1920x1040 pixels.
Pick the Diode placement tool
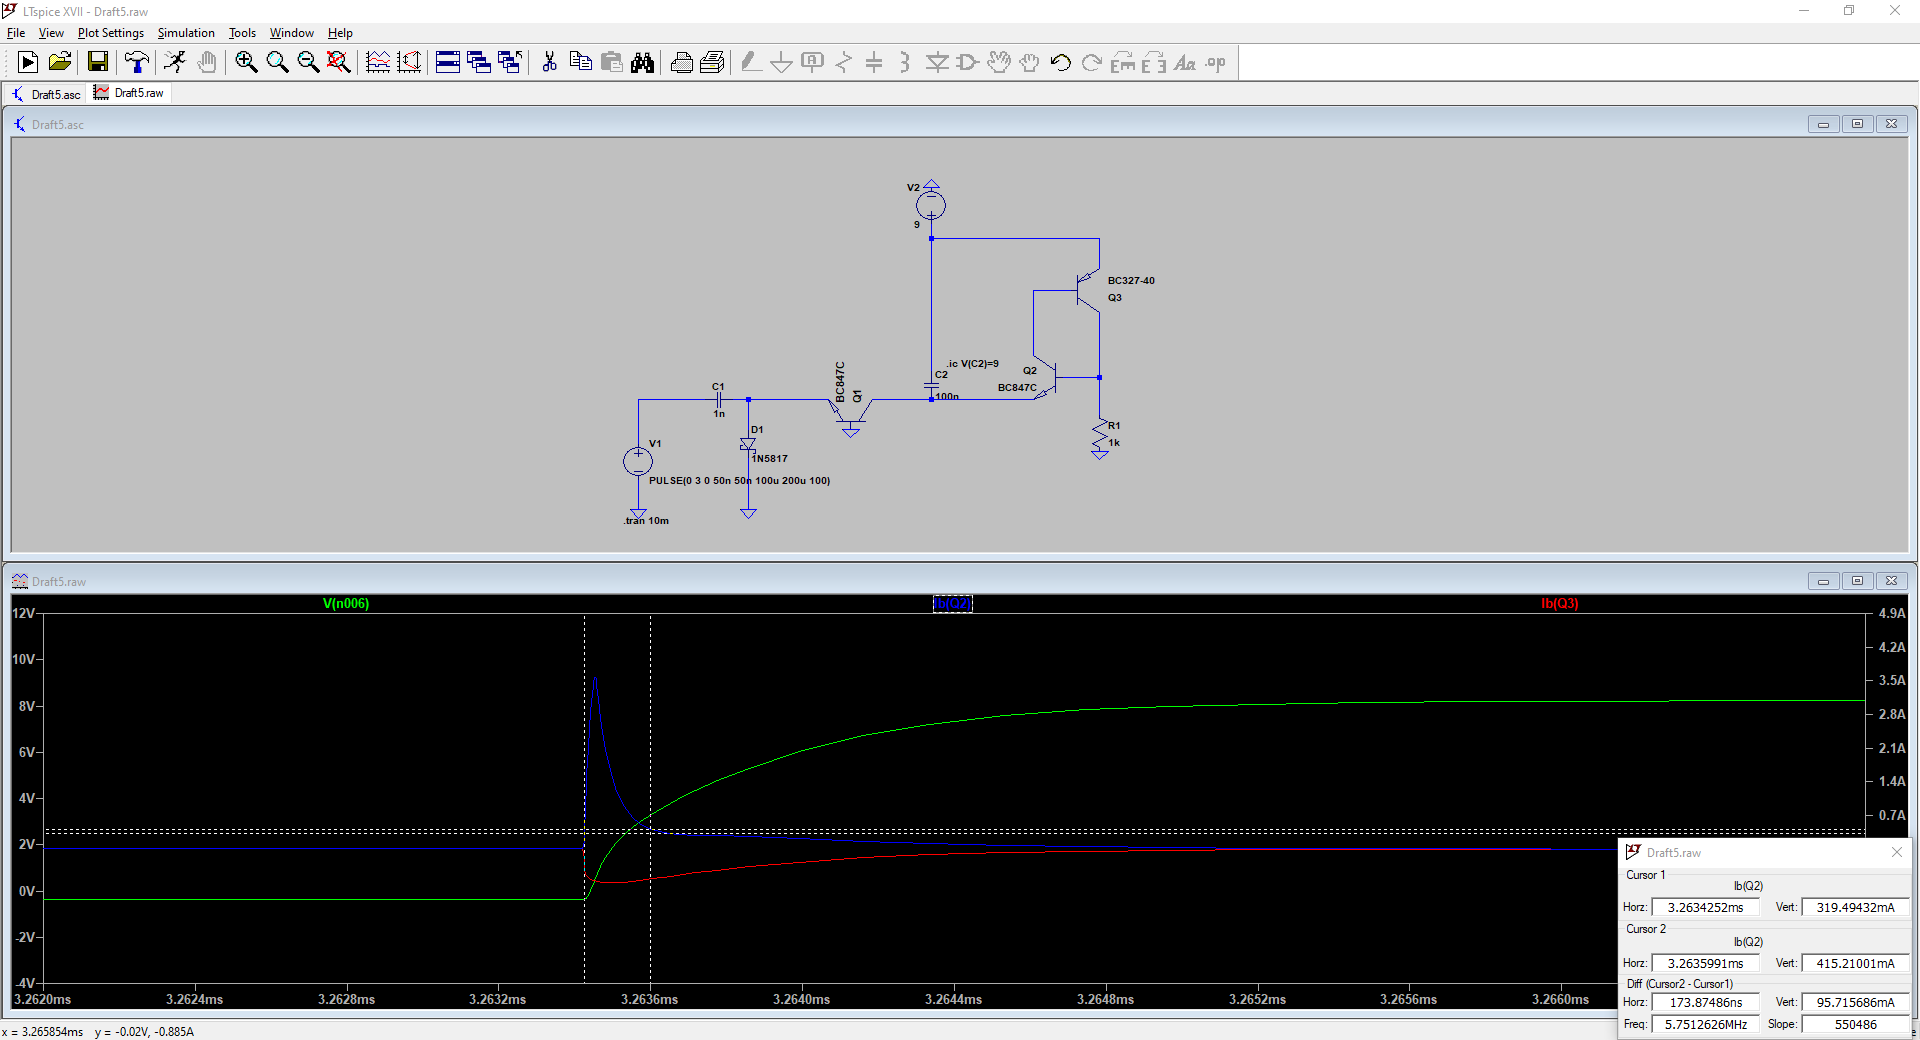point(937,62)
